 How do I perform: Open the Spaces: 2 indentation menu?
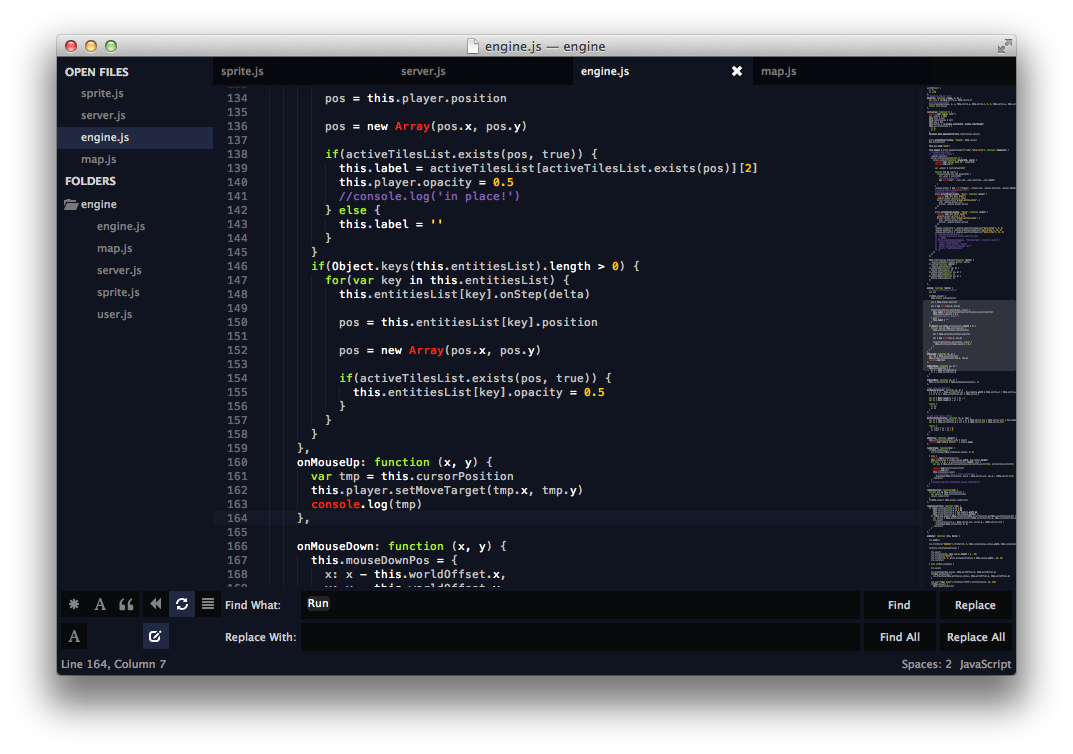(926, 664)
